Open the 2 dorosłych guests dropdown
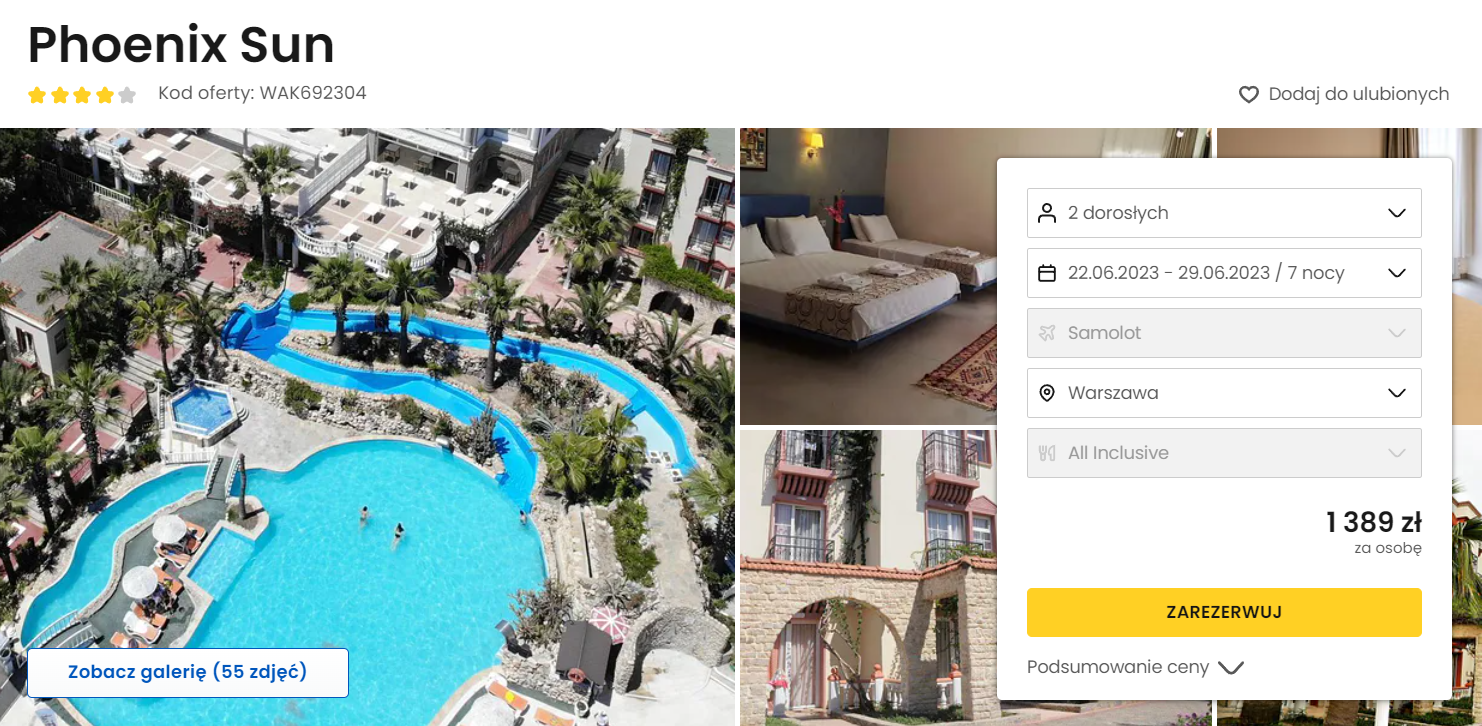 pos(1224,213)
